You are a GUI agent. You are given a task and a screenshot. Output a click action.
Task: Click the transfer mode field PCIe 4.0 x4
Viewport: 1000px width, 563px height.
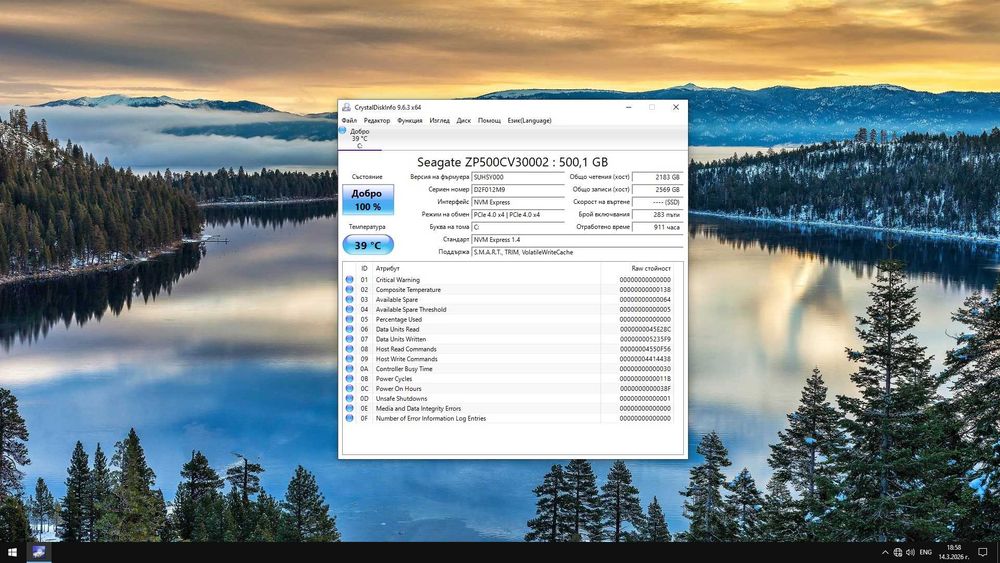coord(518,215)
